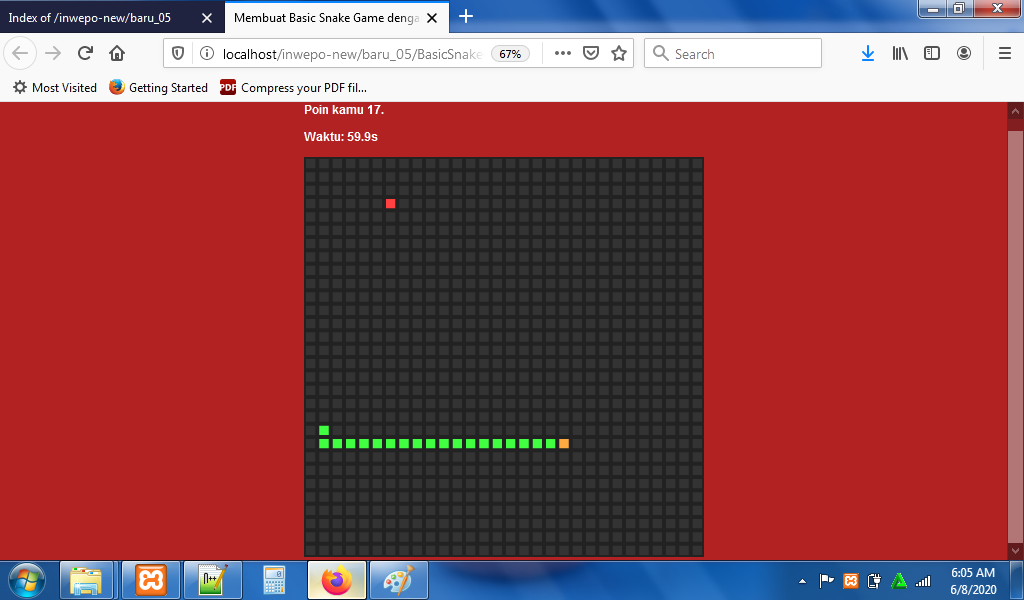Open Notepad++ from the taskbar
Viewport: 1024px width, 600px height.
click(213, 580)
